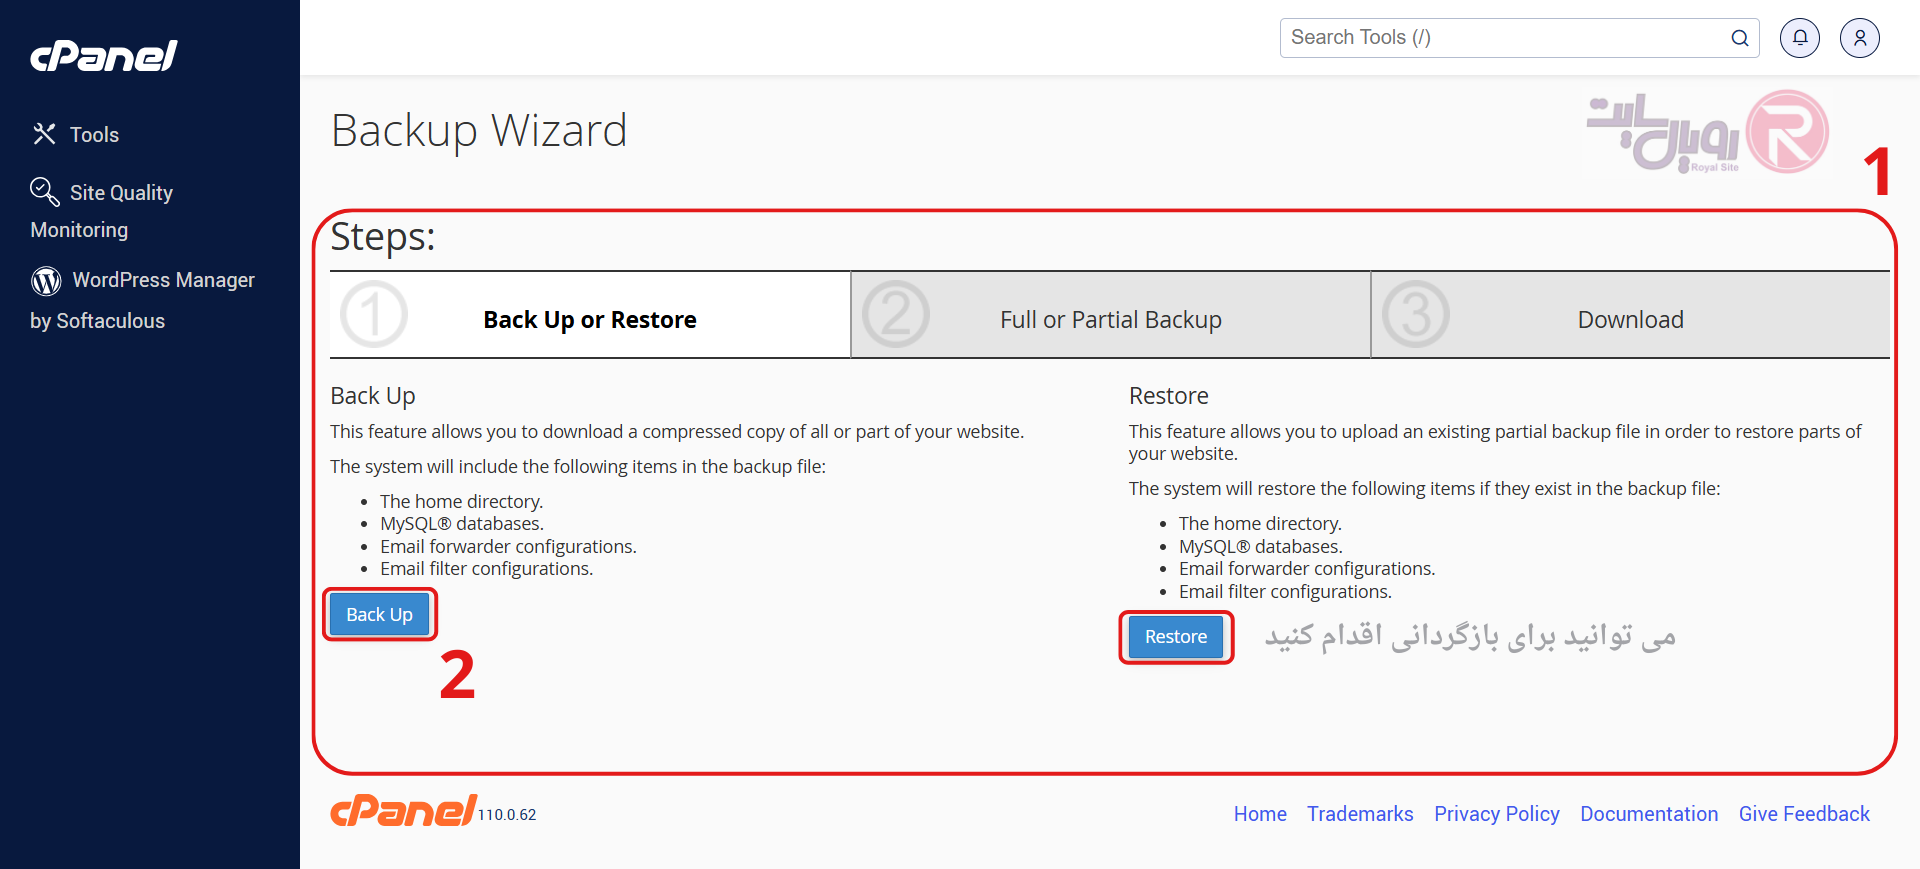Image resolution: width=1920 pixels, height=869 pixels.
Task: Select the Back Up or Restore step
Action: 590,320
